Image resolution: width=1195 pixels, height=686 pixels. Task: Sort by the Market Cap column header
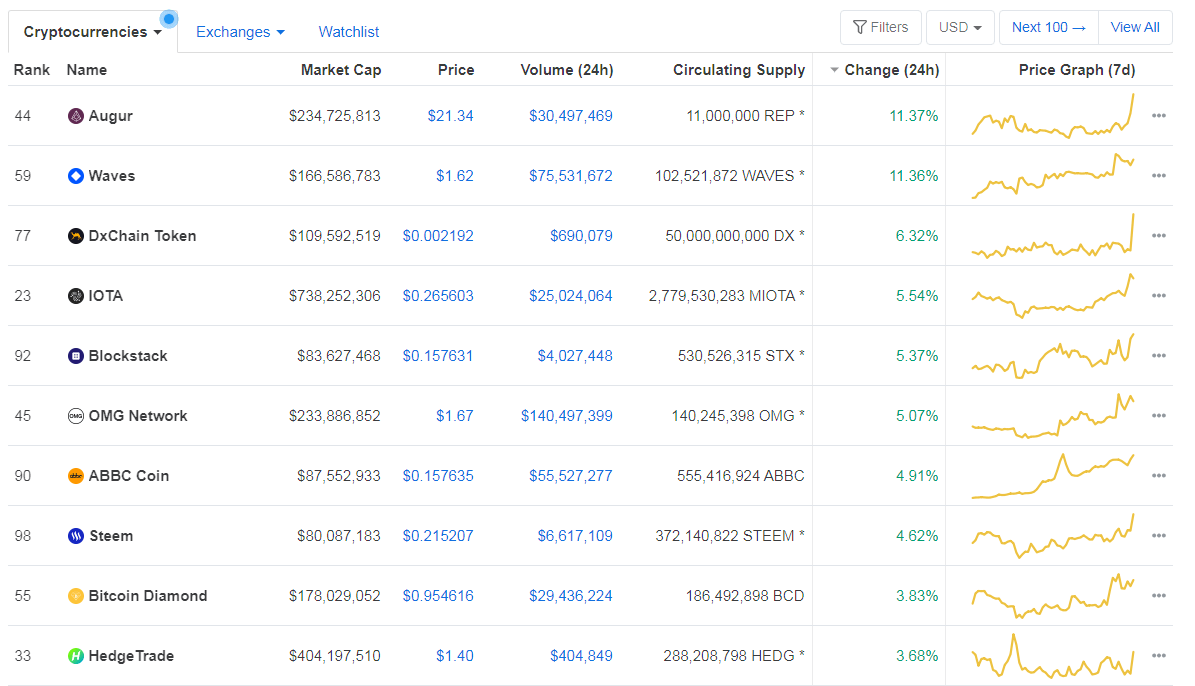[x=341, y=70]
